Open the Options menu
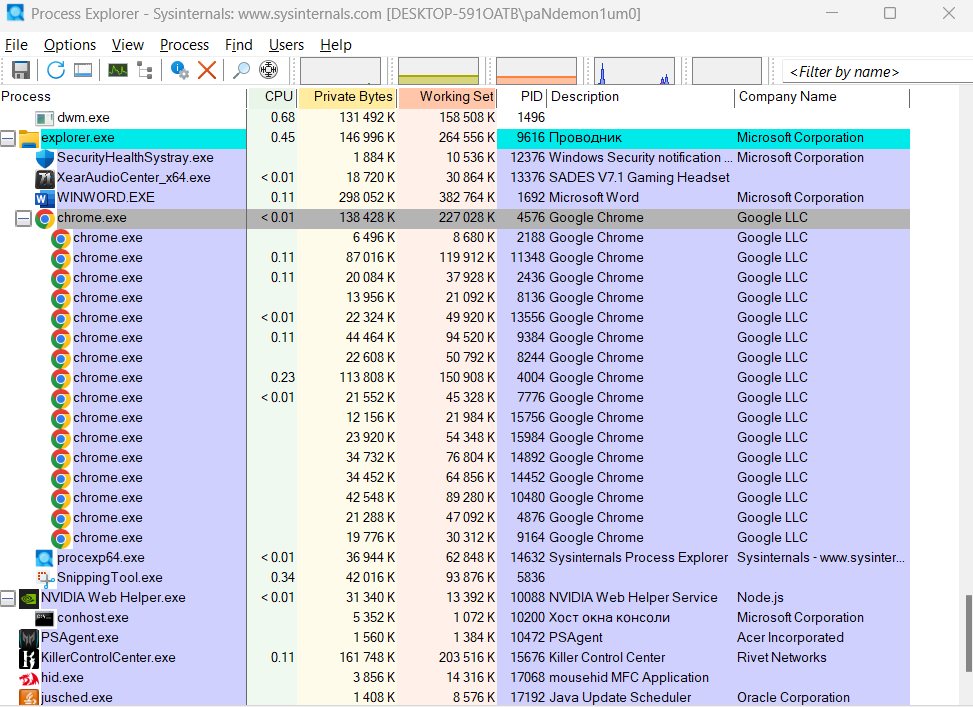The height and width of the screenshot is (707, 973). coord(70,45)
